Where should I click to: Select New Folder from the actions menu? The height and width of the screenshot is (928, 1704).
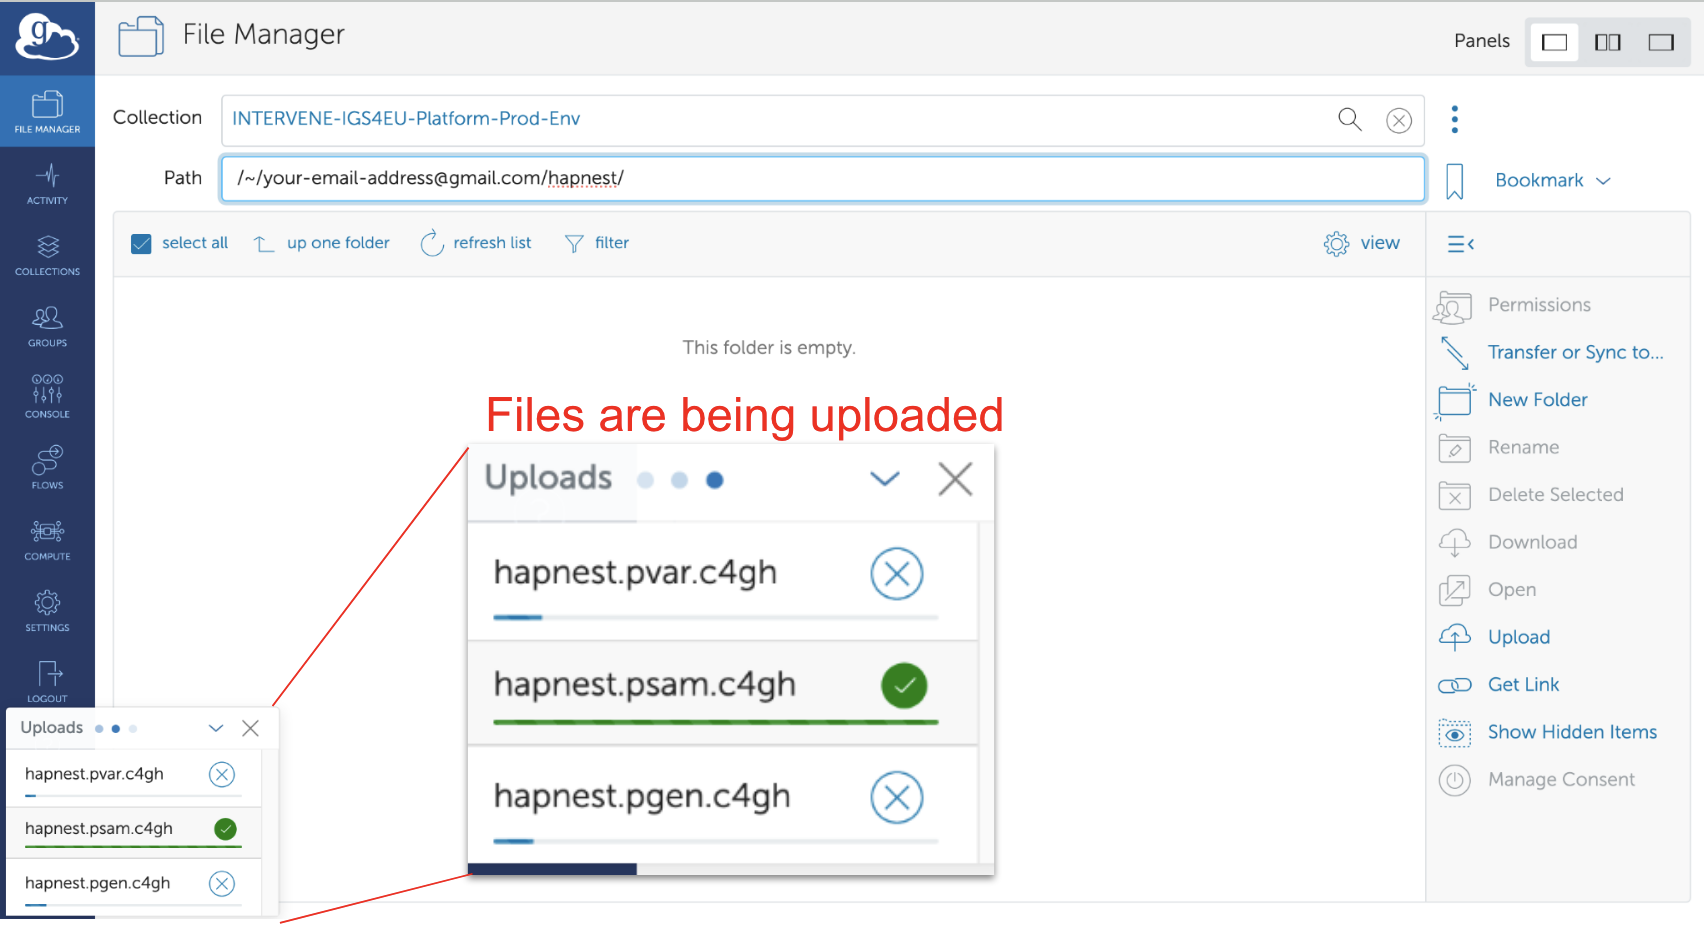(x=1537, y=400)
